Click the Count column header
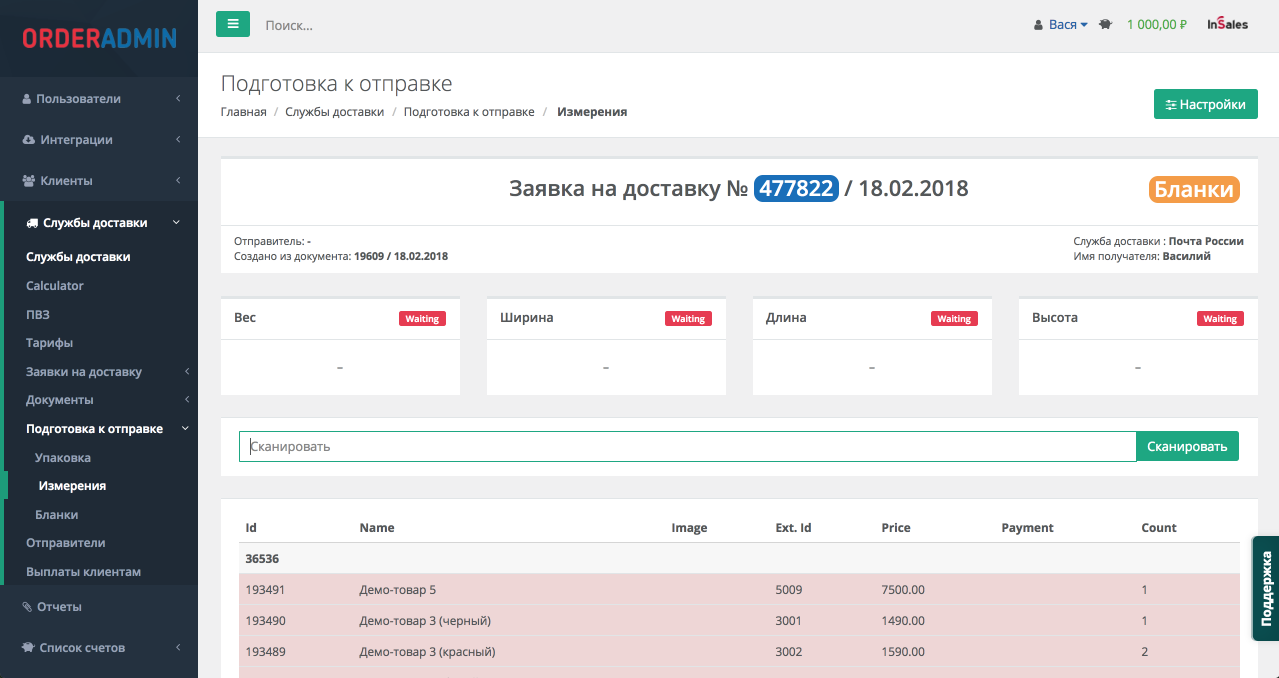Screen dimensions: 1279x678 pos(1159,528)
